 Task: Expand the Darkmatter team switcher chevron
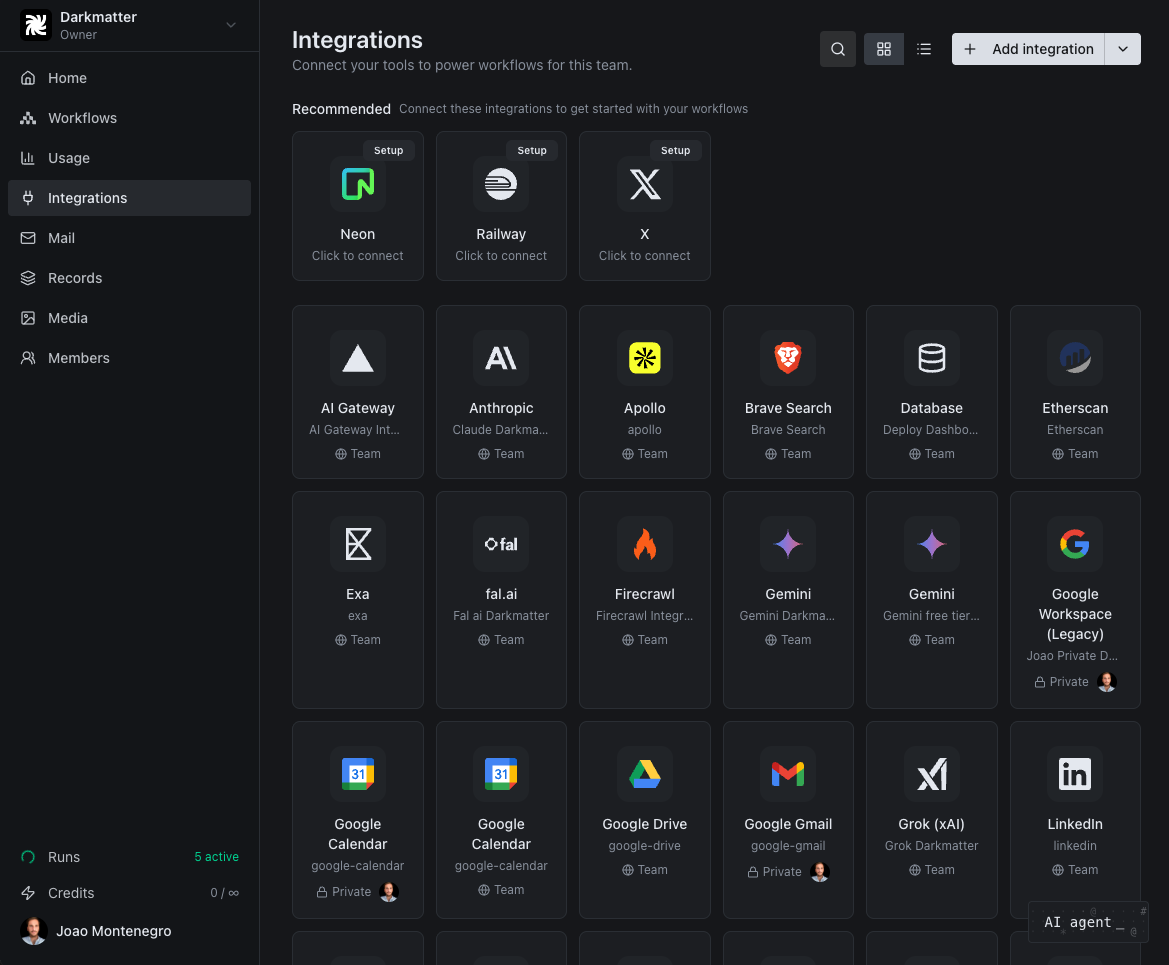click(x=231, y=25)
